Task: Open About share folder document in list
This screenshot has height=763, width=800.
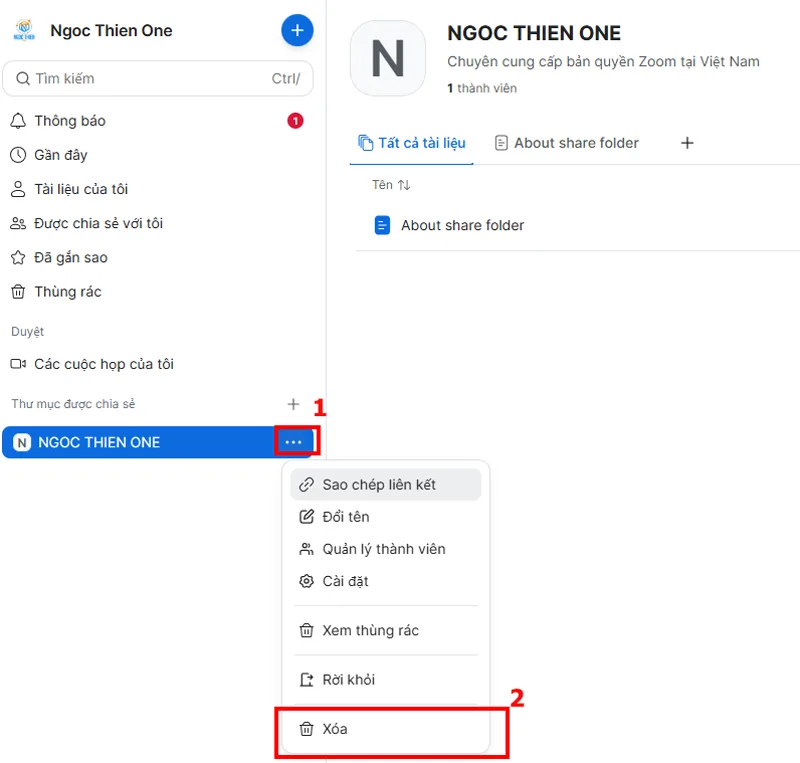Action: (x=462, y=225)
